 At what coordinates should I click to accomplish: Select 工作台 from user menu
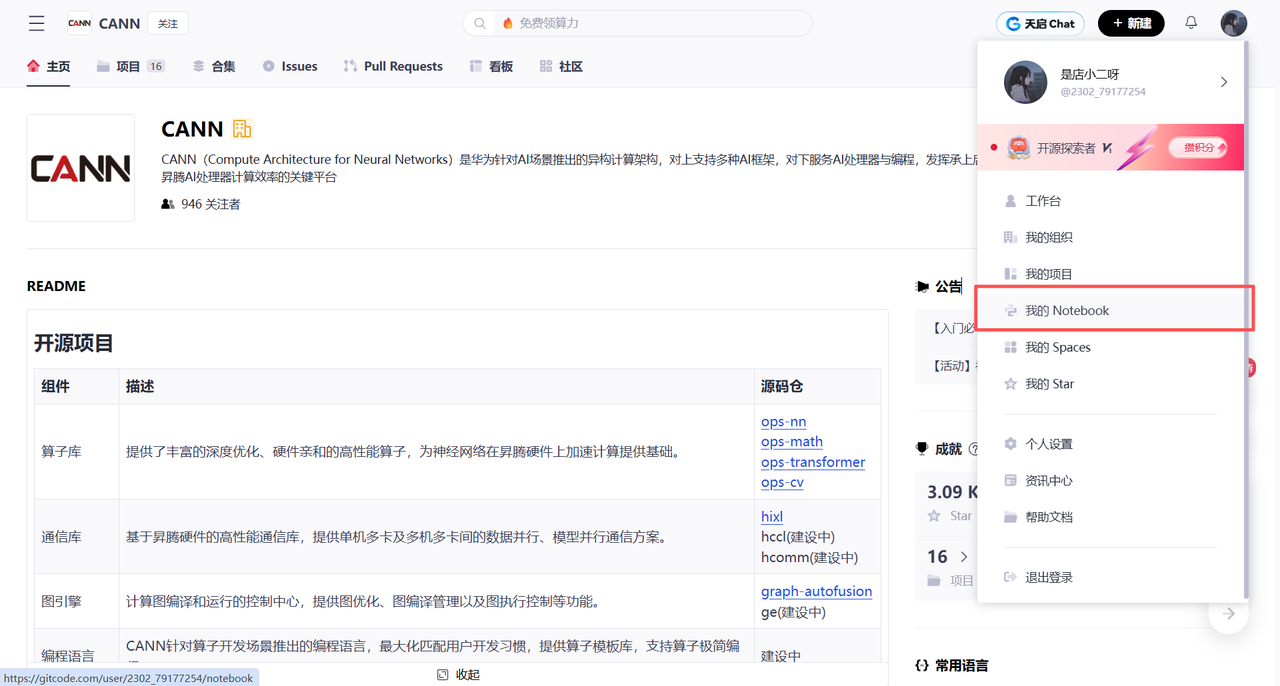pos(1110,201)
